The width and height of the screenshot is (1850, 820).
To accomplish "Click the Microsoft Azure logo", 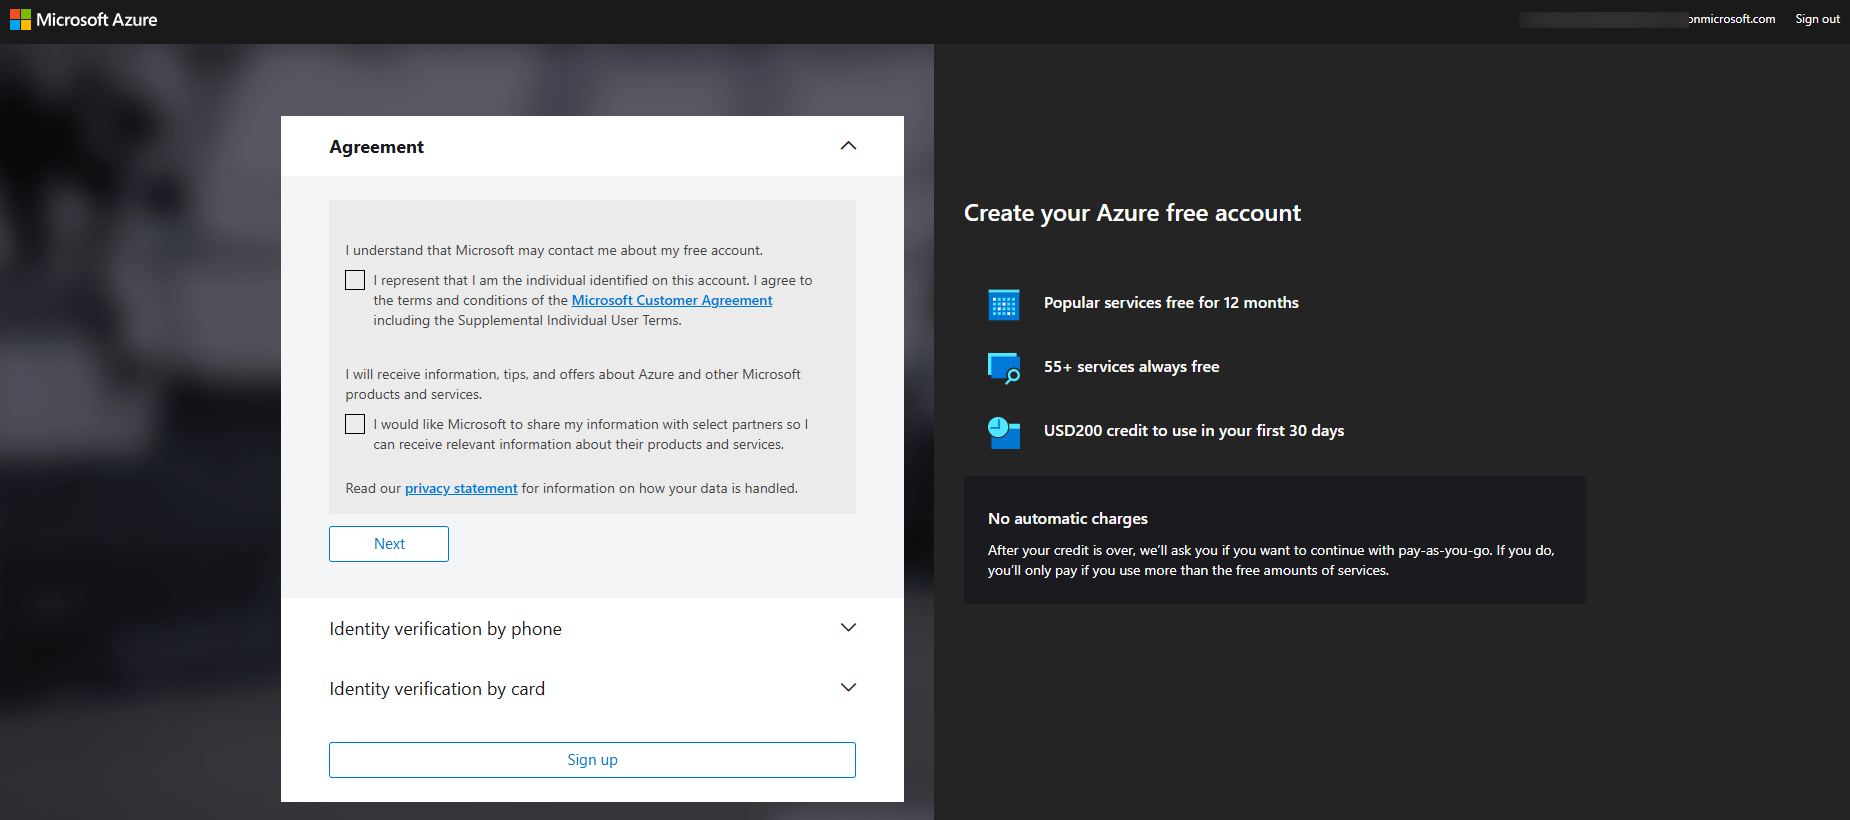I will [84, 20].
